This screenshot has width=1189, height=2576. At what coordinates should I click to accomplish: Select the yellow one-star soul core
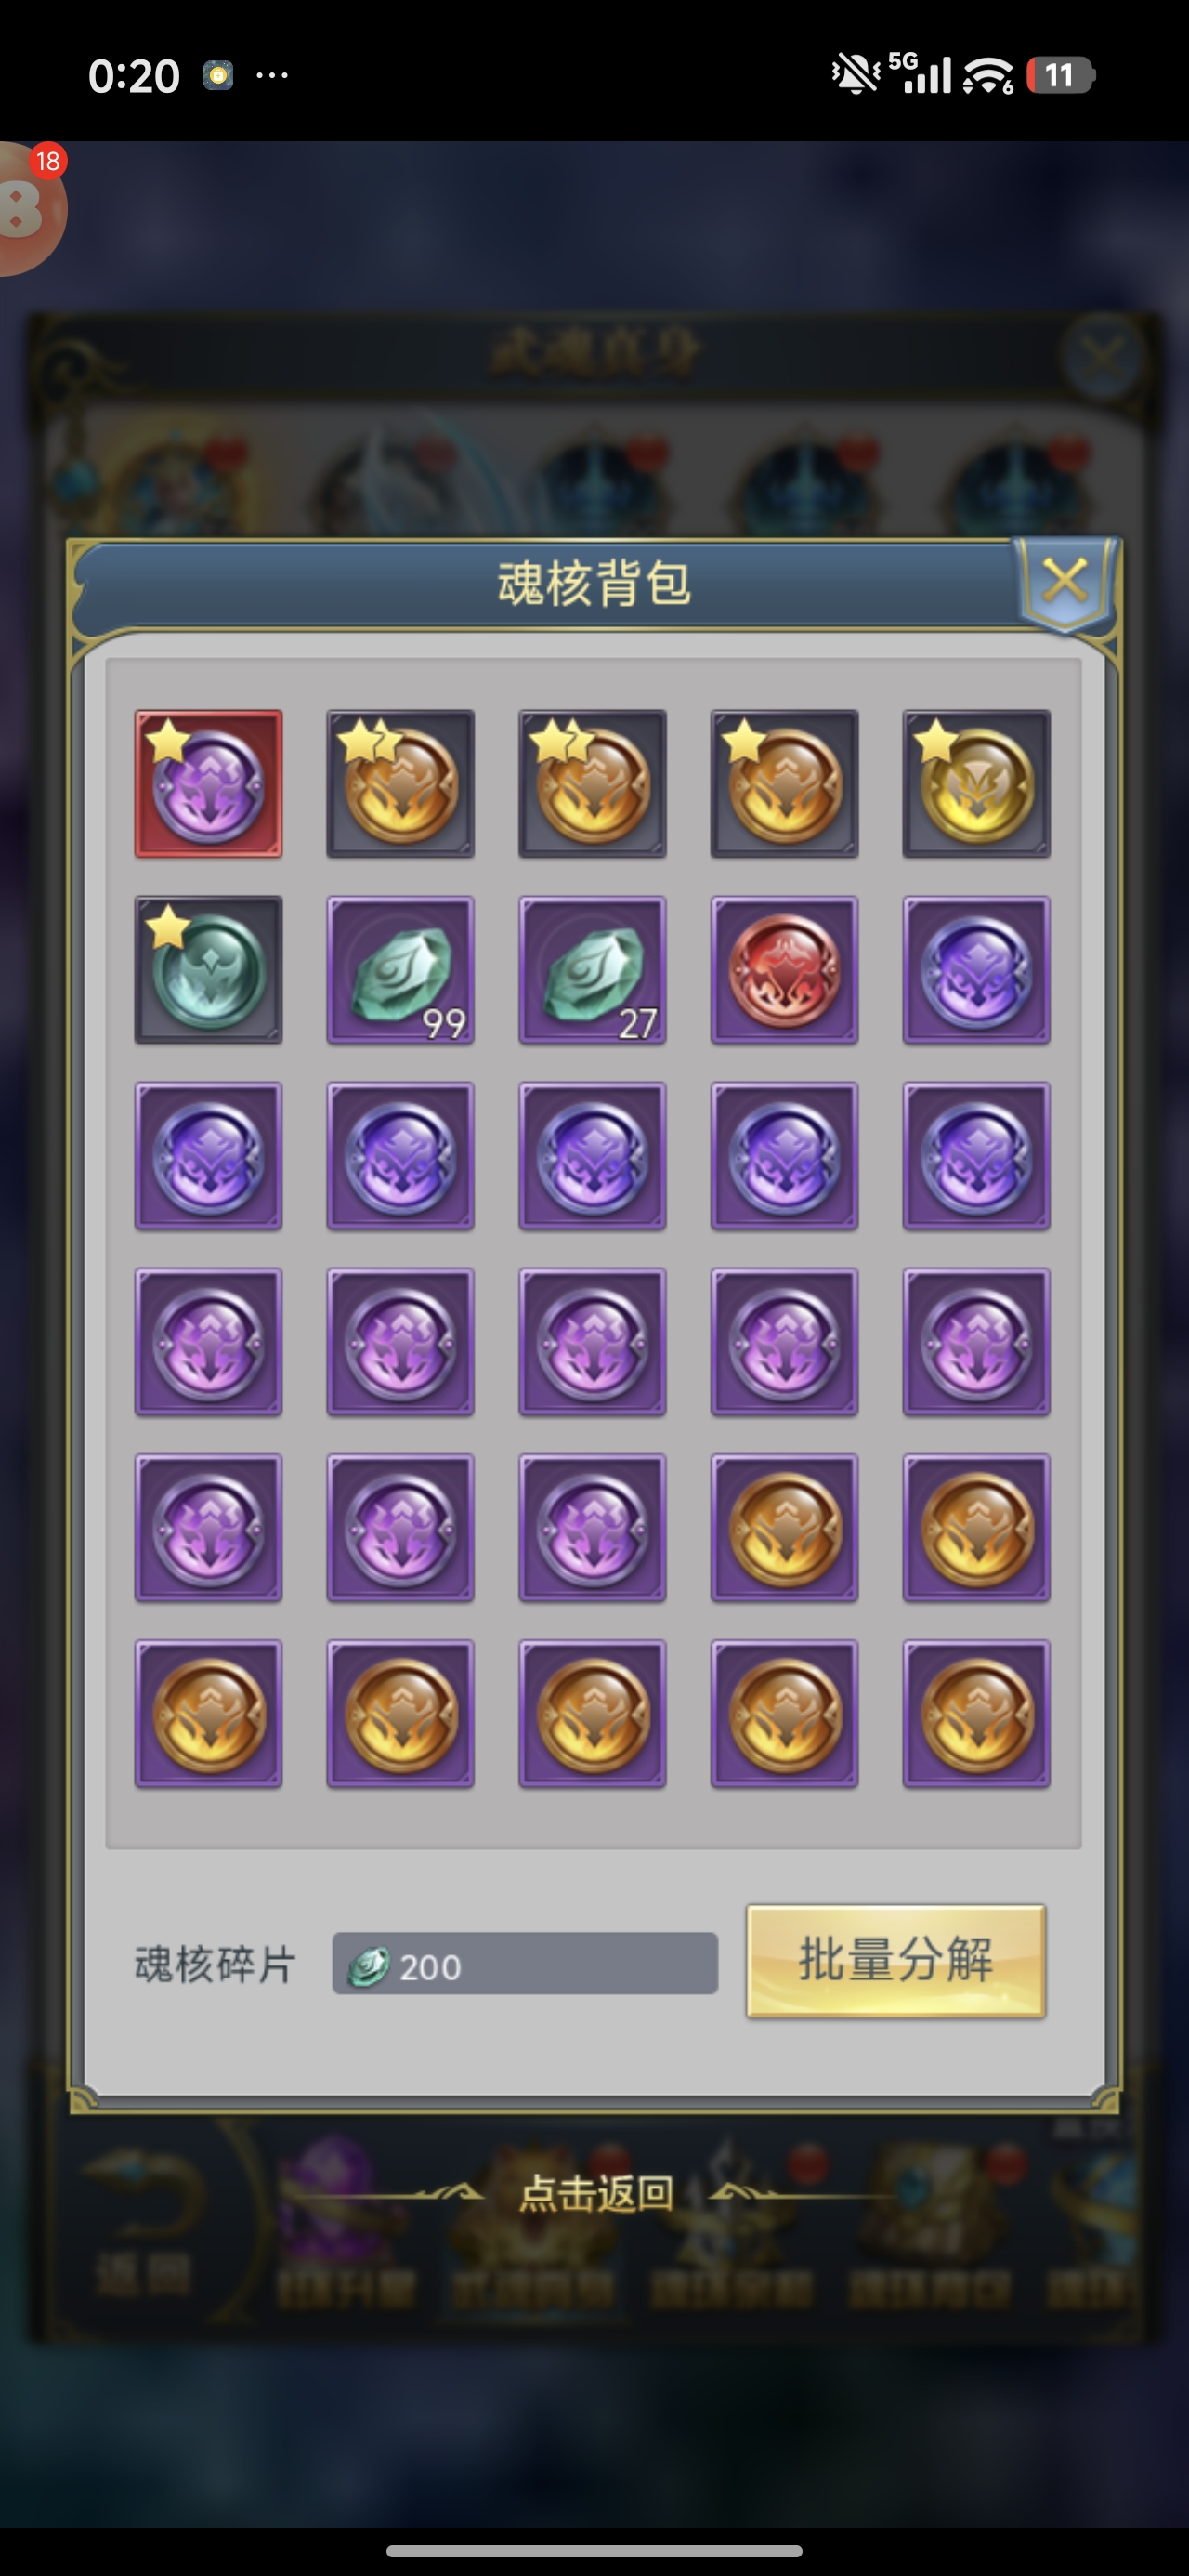[976, 784]
